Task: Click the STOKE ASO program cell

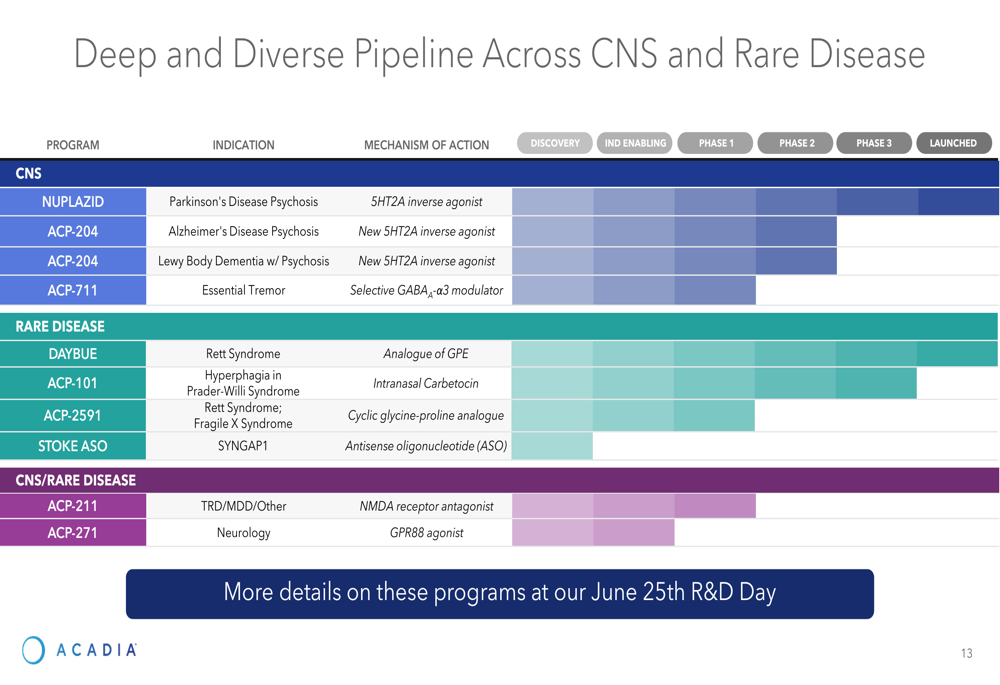Action: tap(73, 446)
